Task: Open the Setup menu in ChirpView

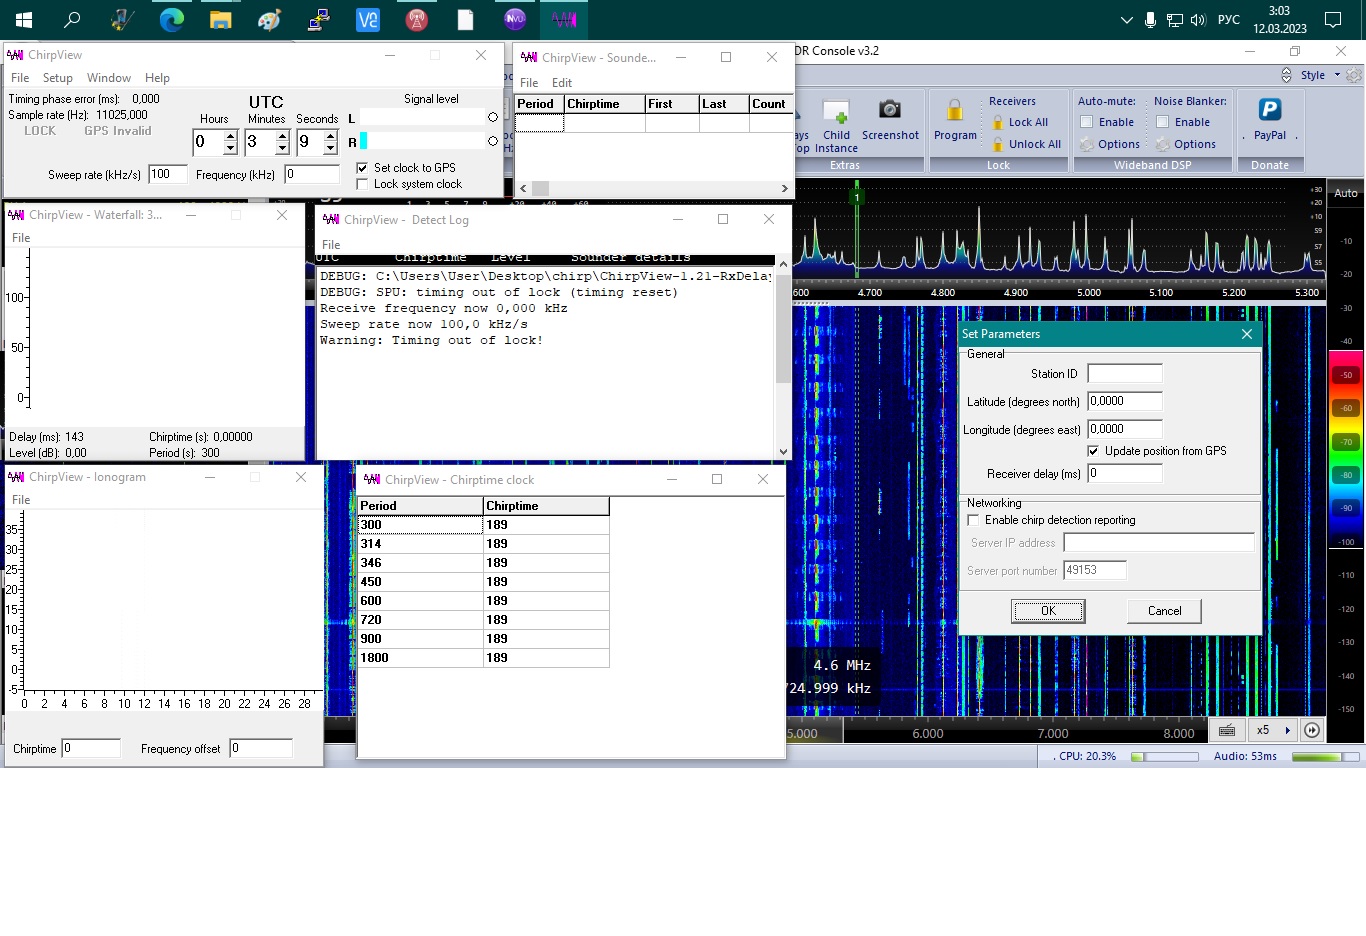Action: pyautogui.click(x=57, y=78)
